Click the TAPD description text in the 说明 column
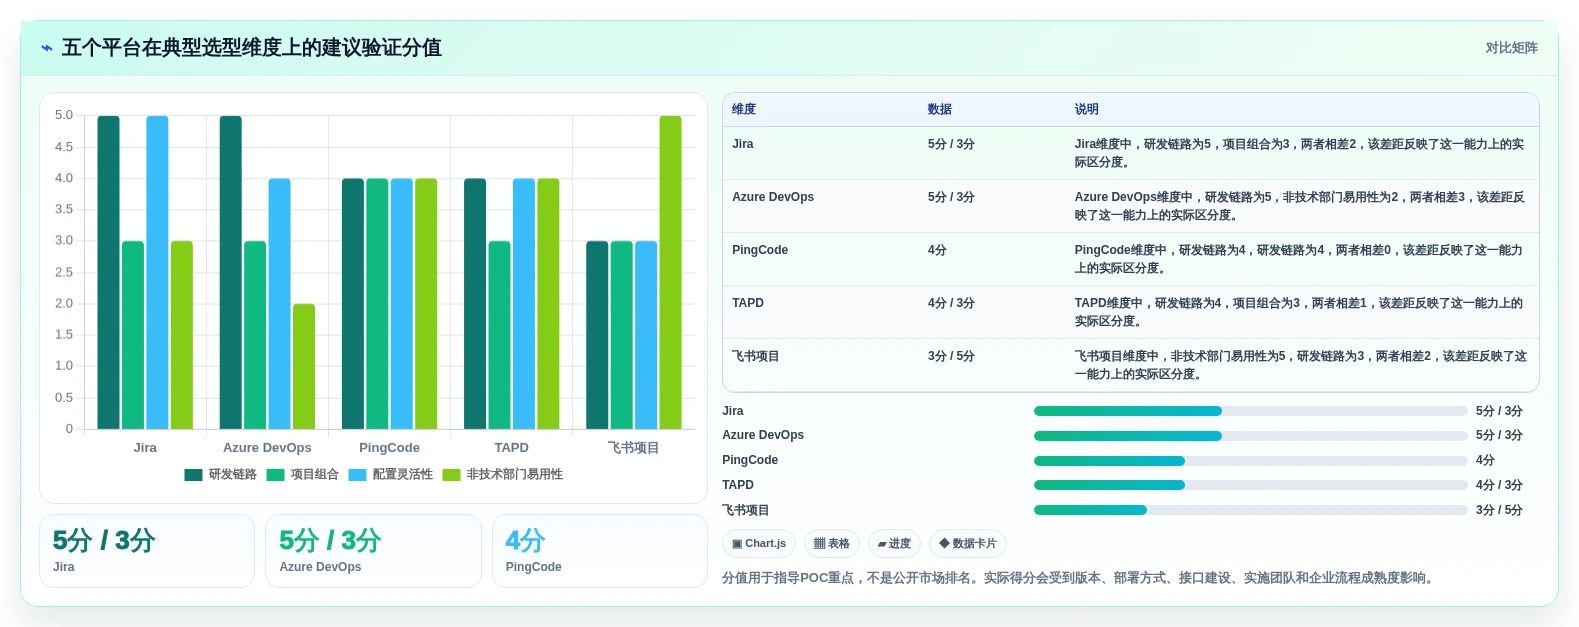1579x627 pixels. click(1300, 312)
